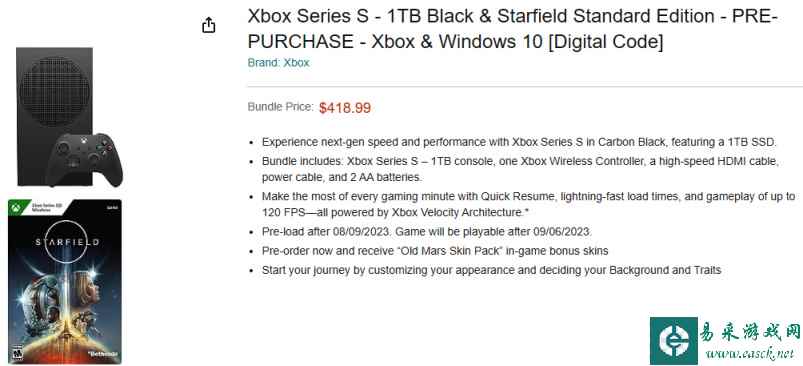Click the ESRB M rating icon
This screenshot has height=366, width=803.
[x=18, y=351]
